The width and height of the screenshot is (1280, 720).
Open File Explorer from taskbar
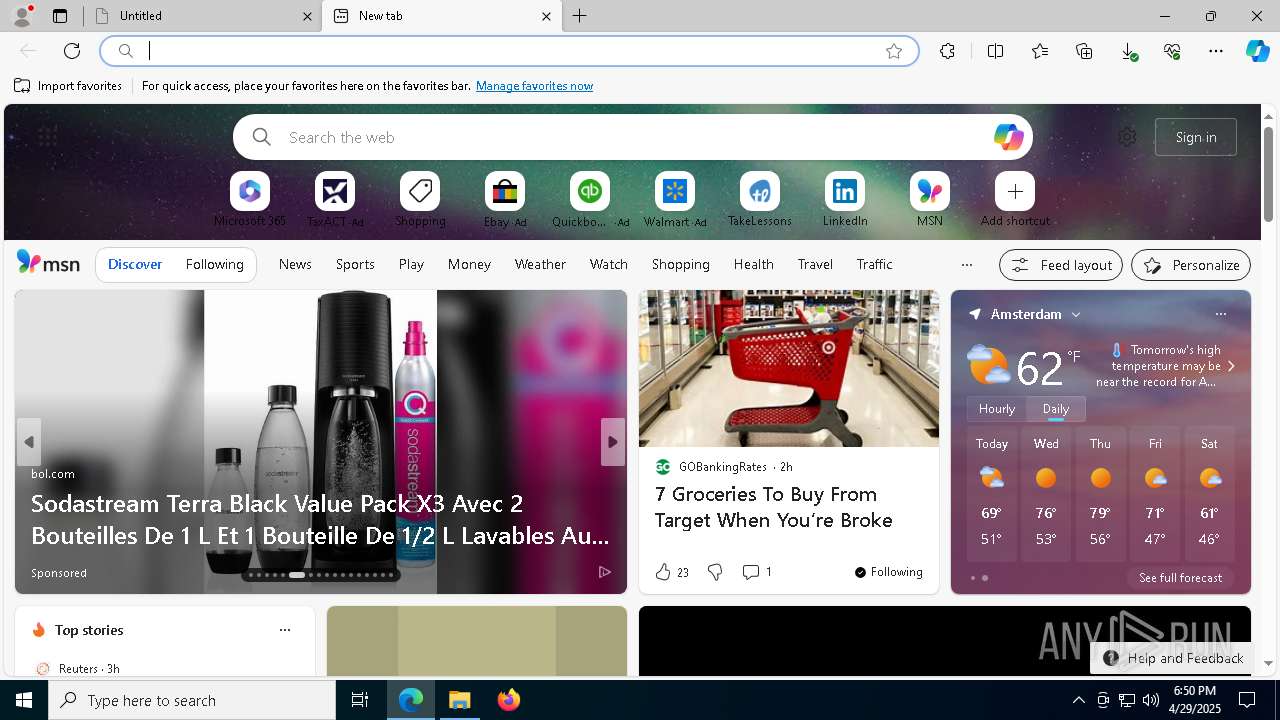pos(460,700)
